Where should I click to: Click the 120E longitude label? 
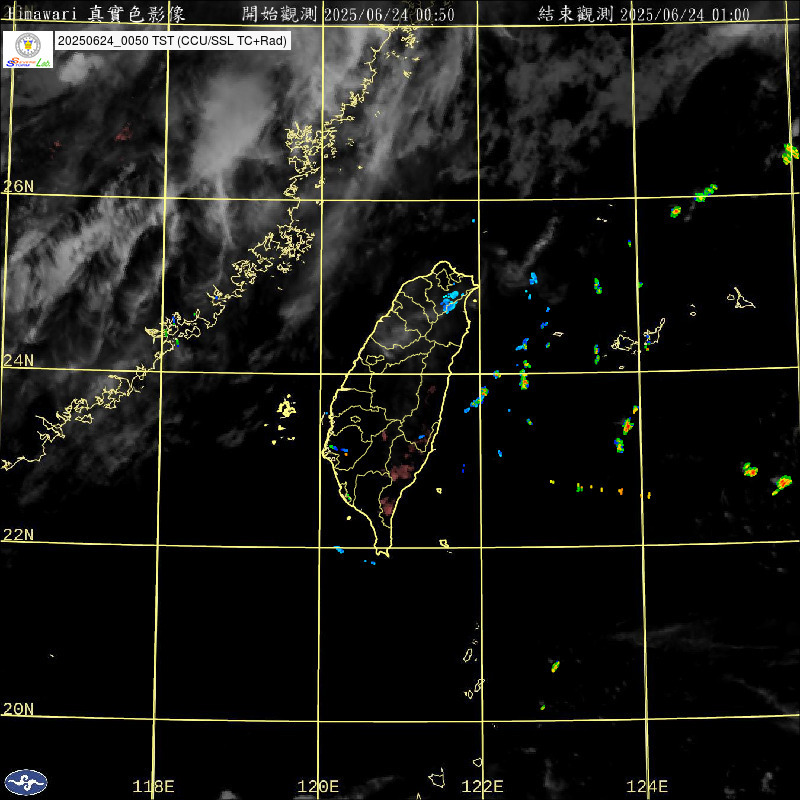(x=318, y=787)
